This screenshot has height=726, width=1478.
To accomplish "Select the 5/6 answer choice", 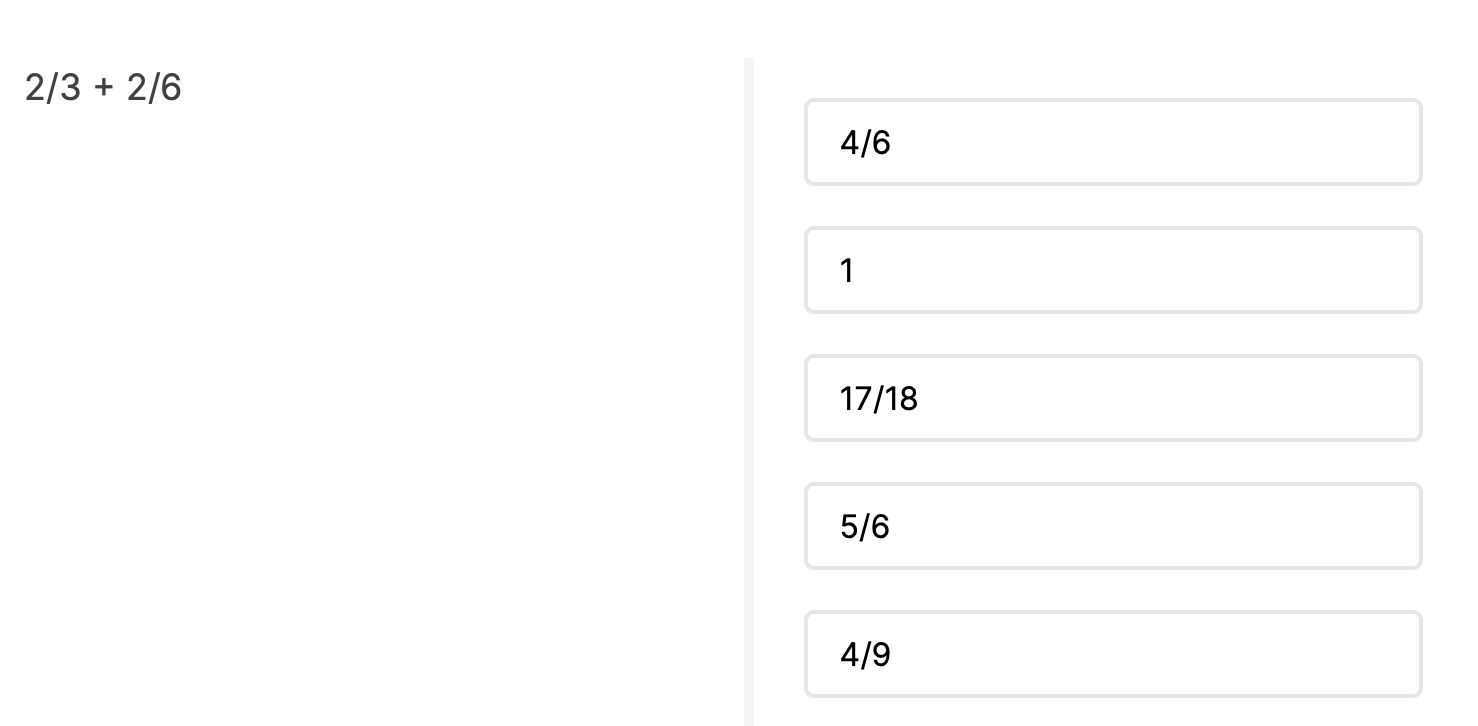I will pyautogui.click(x=1113, y=526).
